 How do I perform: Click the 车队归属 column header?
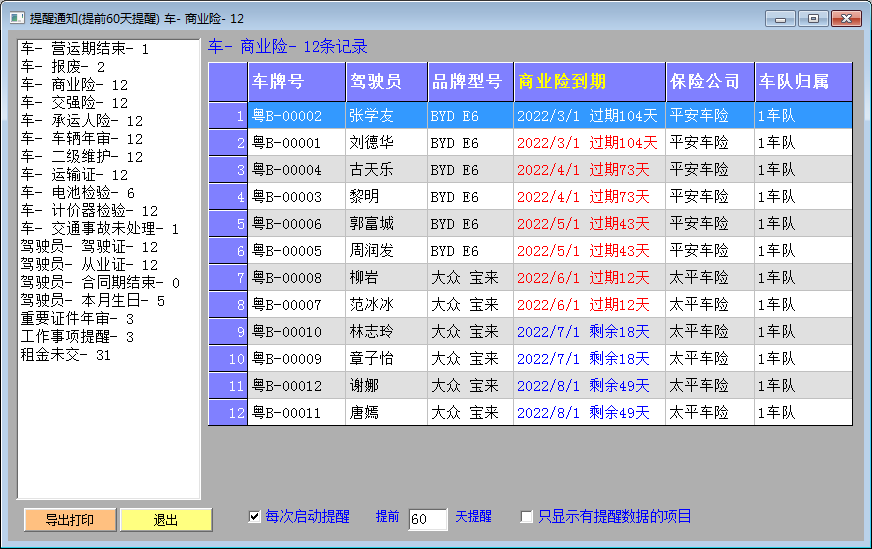pos(804,82)
